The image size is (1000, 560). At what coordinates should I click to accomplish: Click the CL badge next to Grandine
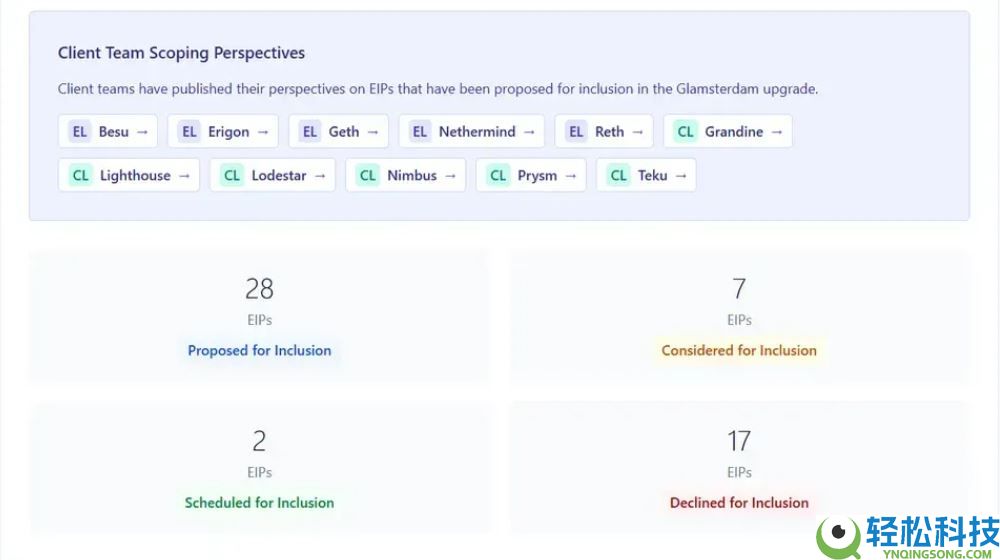coord(685,131)
